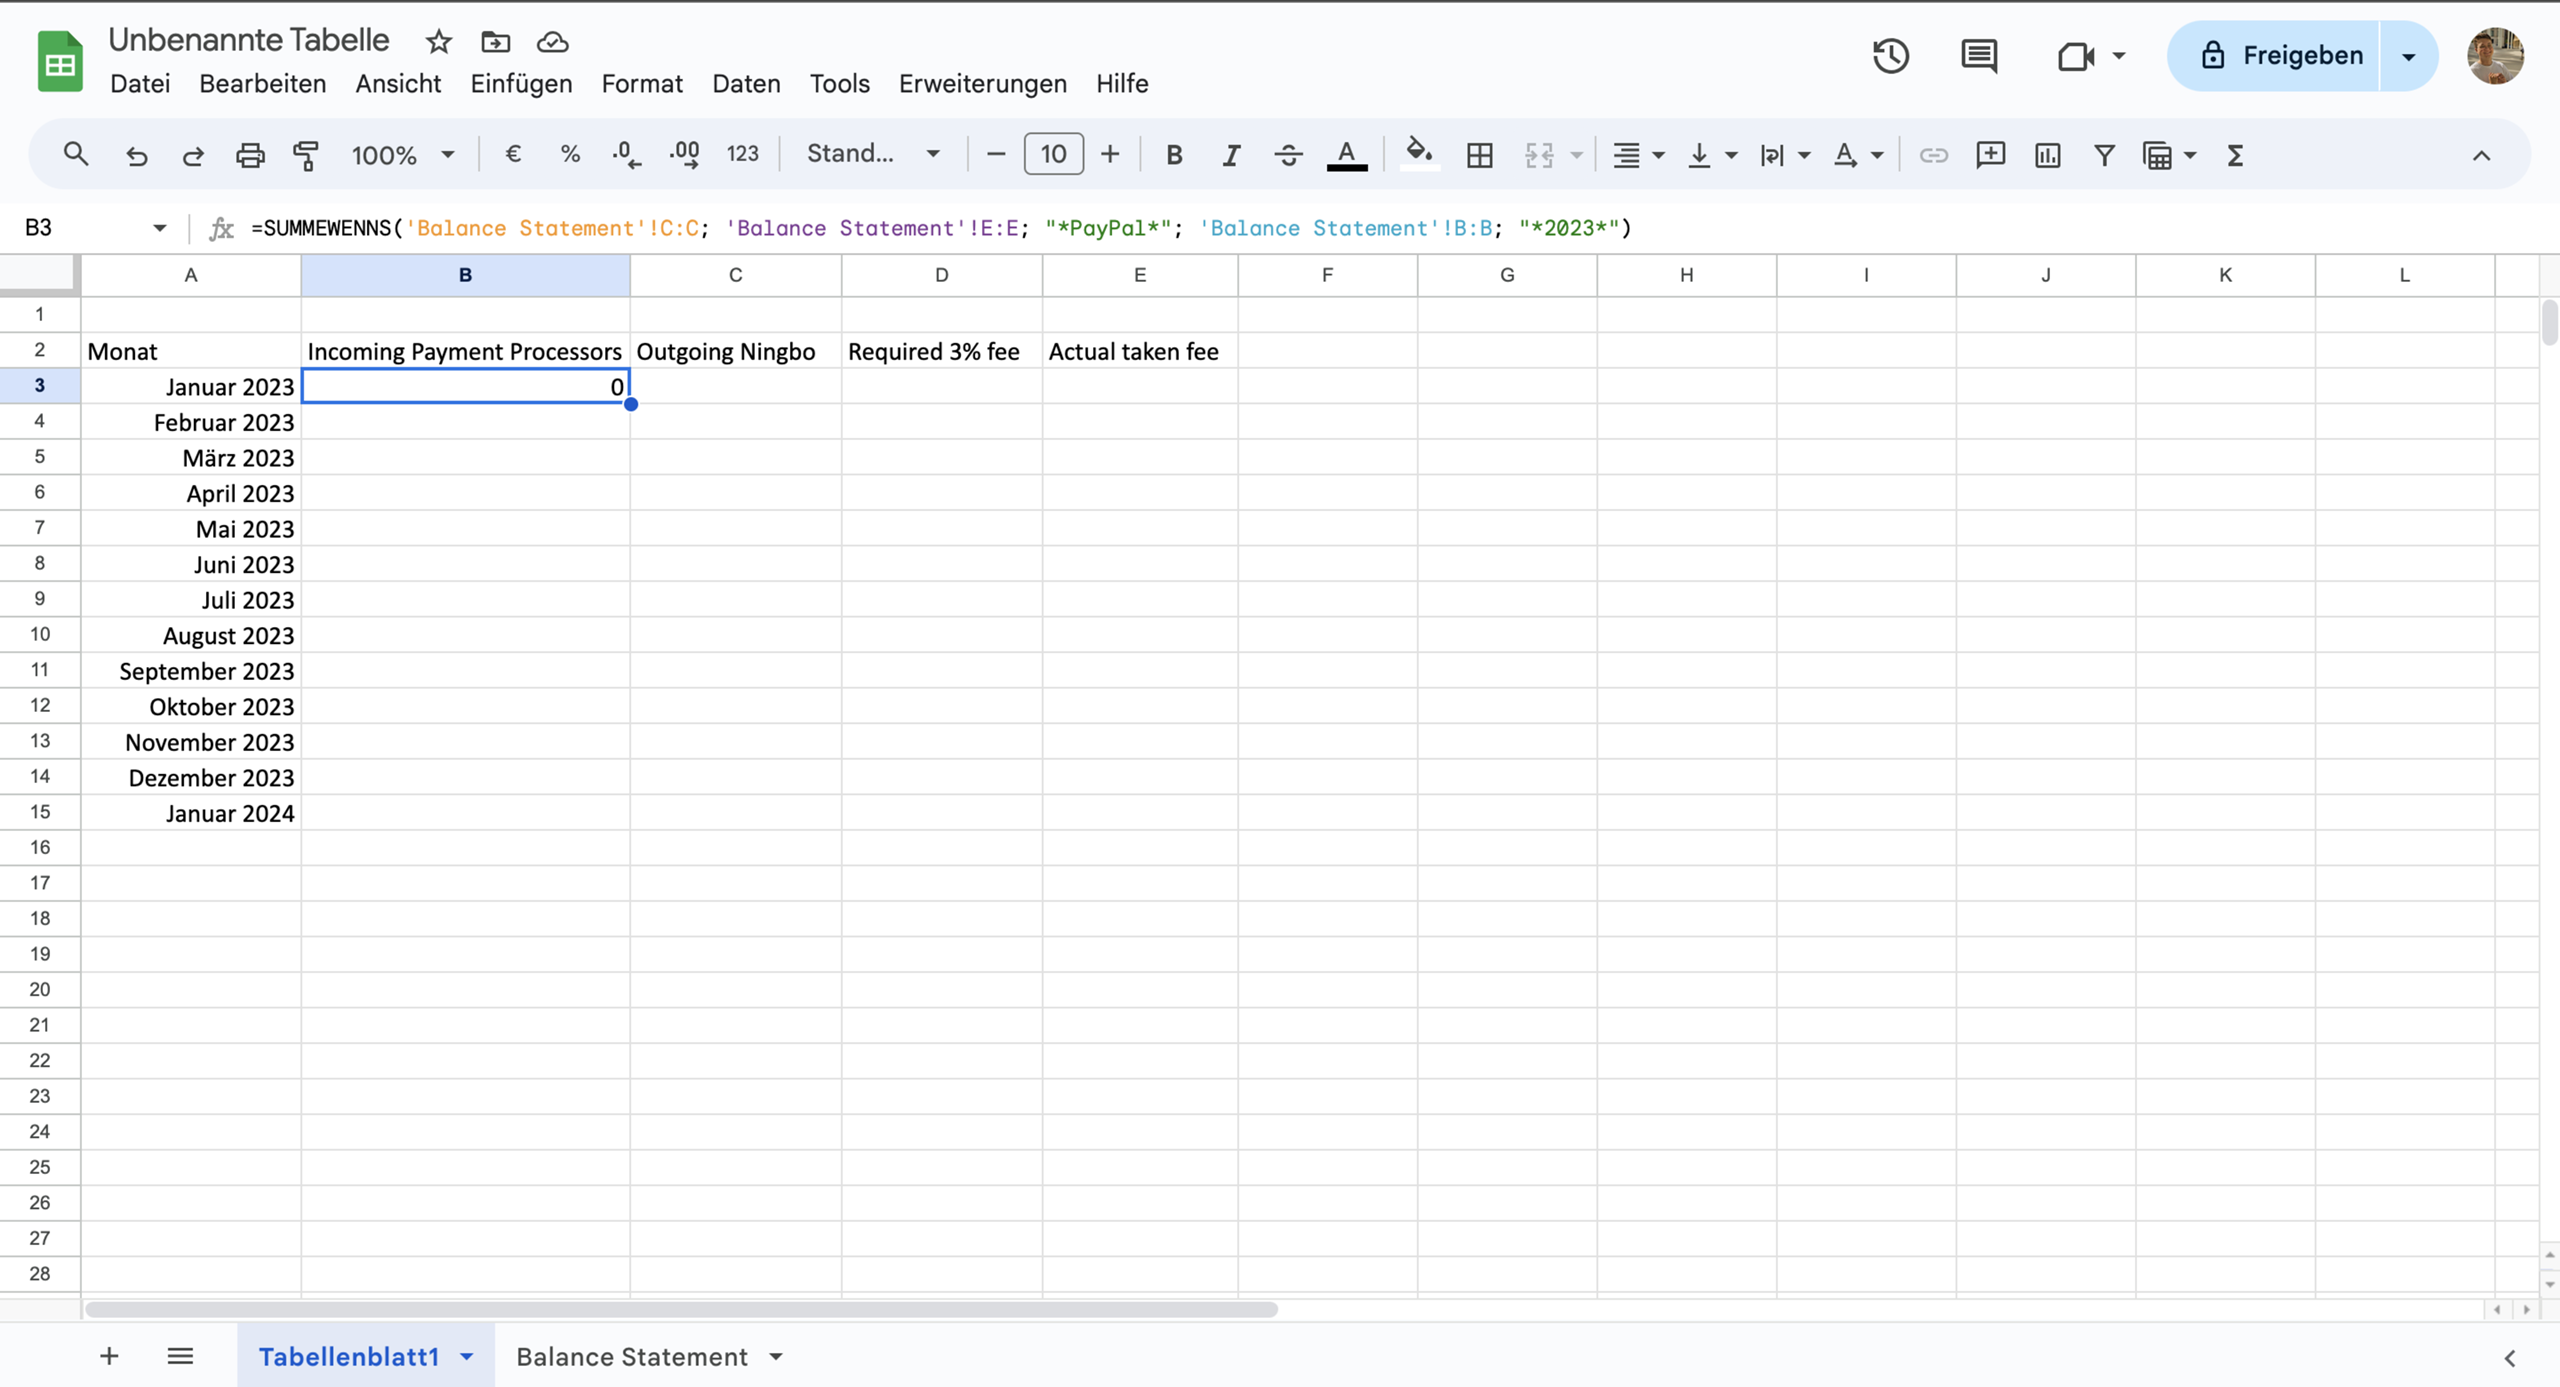Star the Unbenannte Tabelle document
Screen dimensions: 2560x1387
[x=437, y=42]
